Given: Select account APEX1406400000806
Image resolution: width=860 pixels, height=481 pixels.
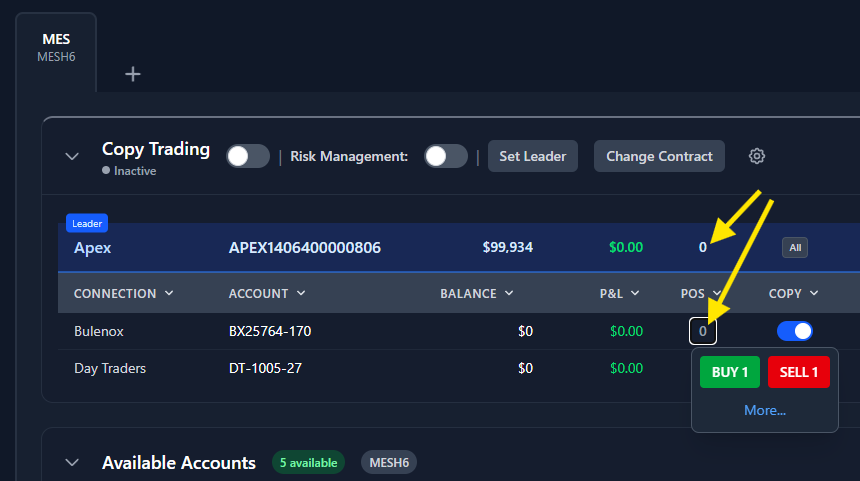Looking at the screenshot, I should point(304,248).
